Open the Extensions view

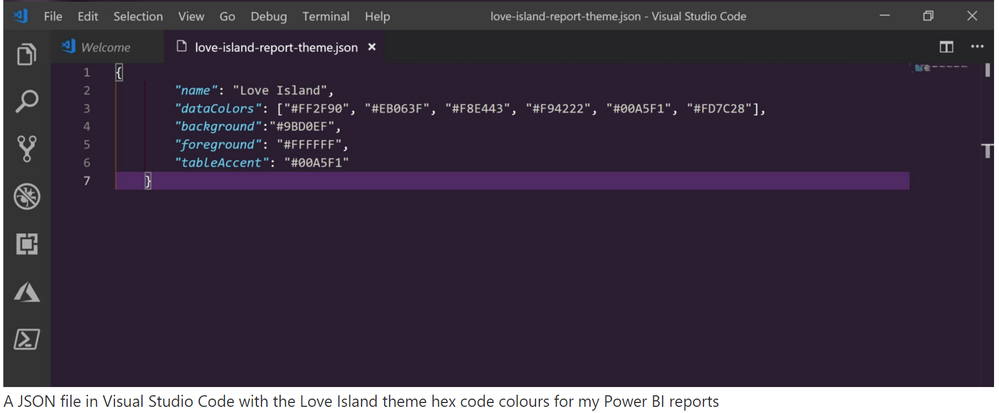[27, 244]
